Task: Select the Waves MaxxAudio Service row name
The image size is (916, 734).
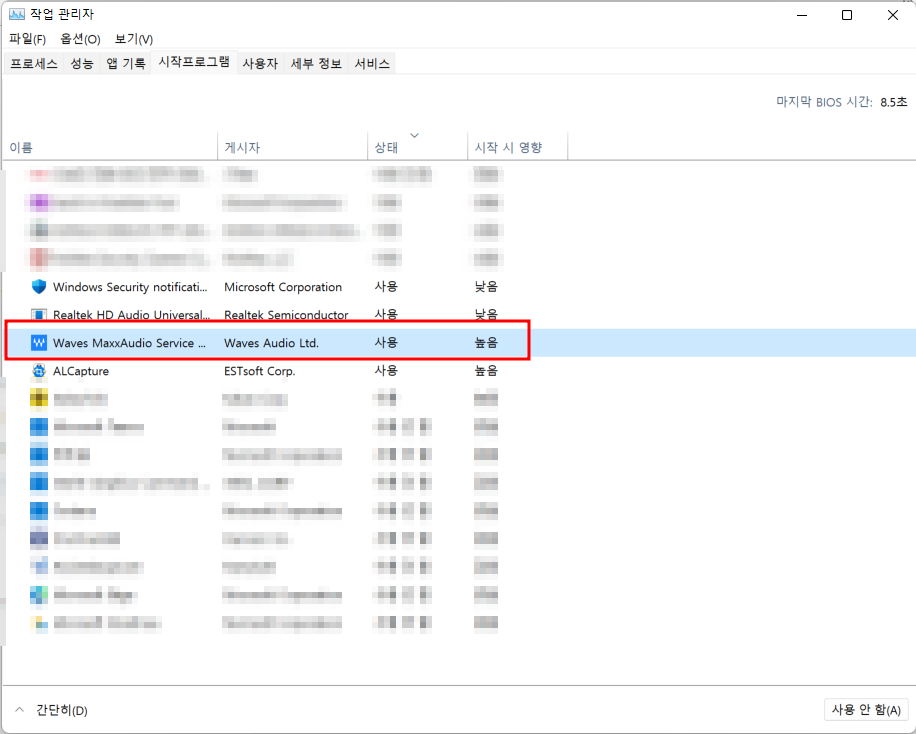Action: 129,343
